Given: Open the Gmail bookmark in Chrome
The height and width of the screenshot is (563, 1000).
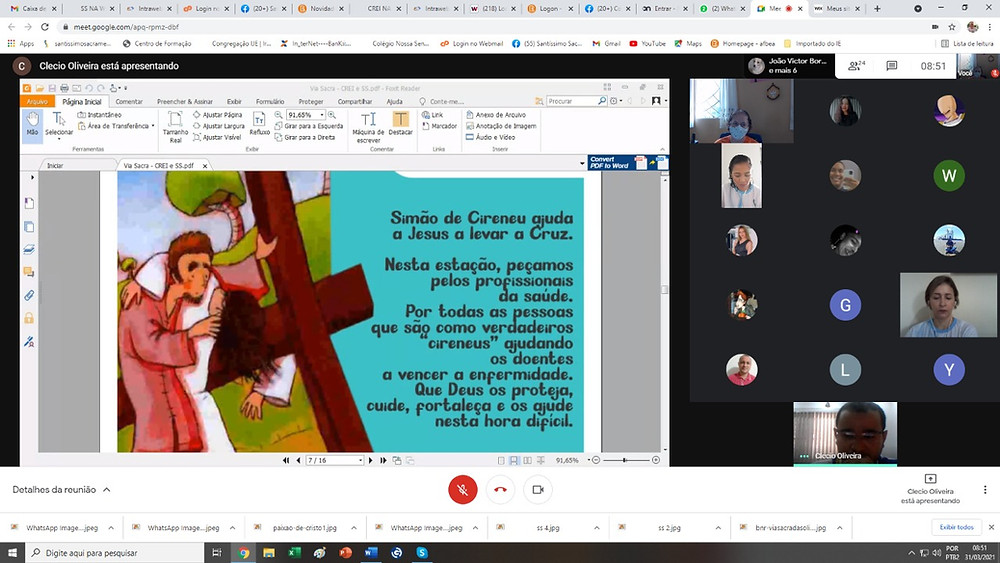Looking at the screenshot, I should click(x=607, y=43).
